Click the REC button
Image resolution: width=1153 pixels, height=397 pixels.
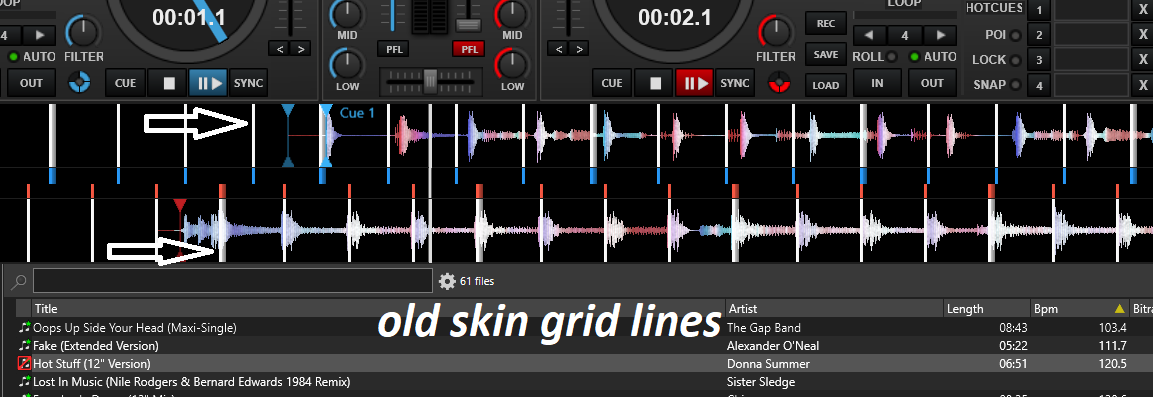[x=826, y=24]
